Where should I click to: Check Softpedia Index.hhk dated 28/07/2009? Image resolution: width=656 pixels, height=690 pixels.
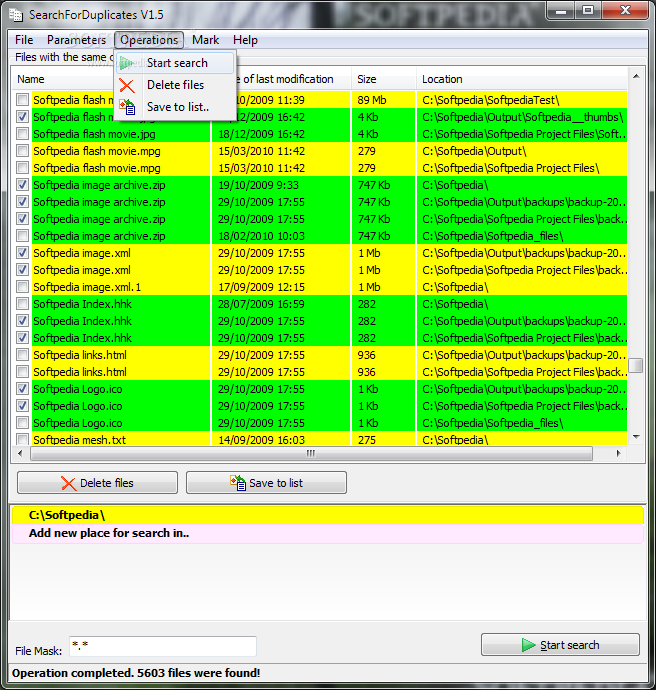click(22, 304)
